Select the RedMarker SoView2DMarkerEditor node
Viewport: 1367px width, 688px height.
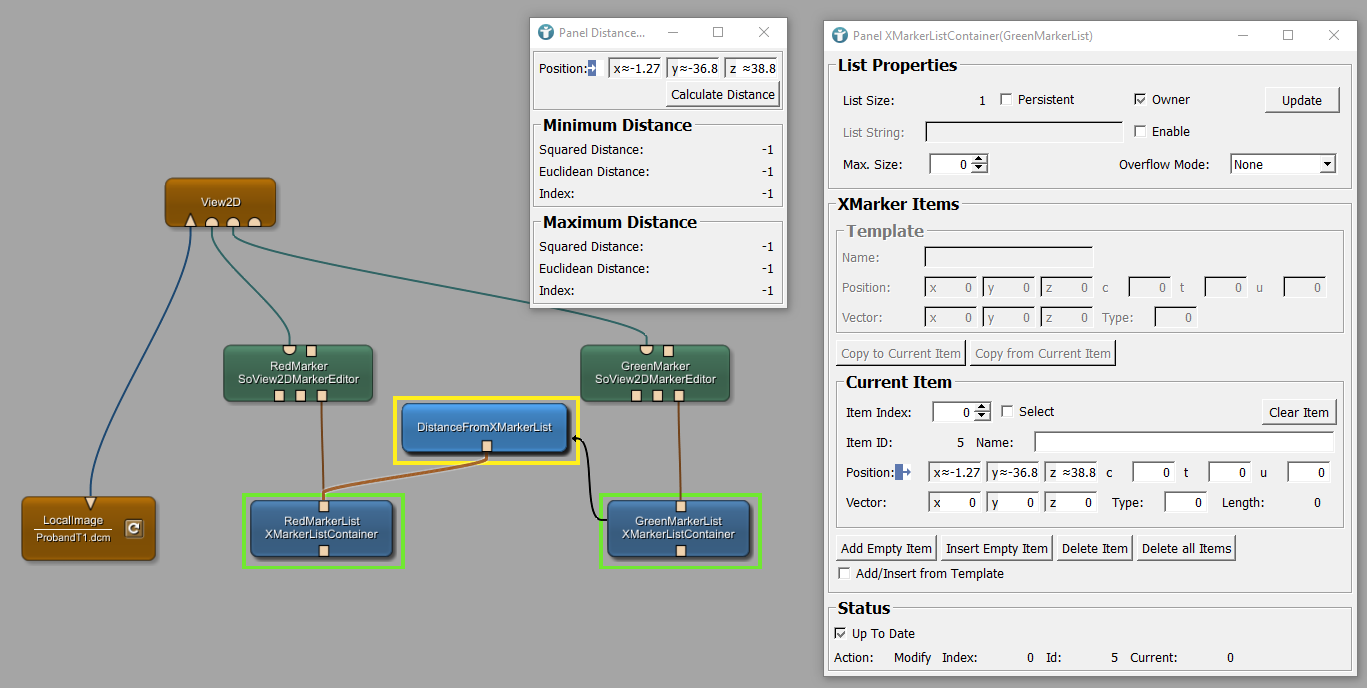pyautogui.click(x=298, y=372)
